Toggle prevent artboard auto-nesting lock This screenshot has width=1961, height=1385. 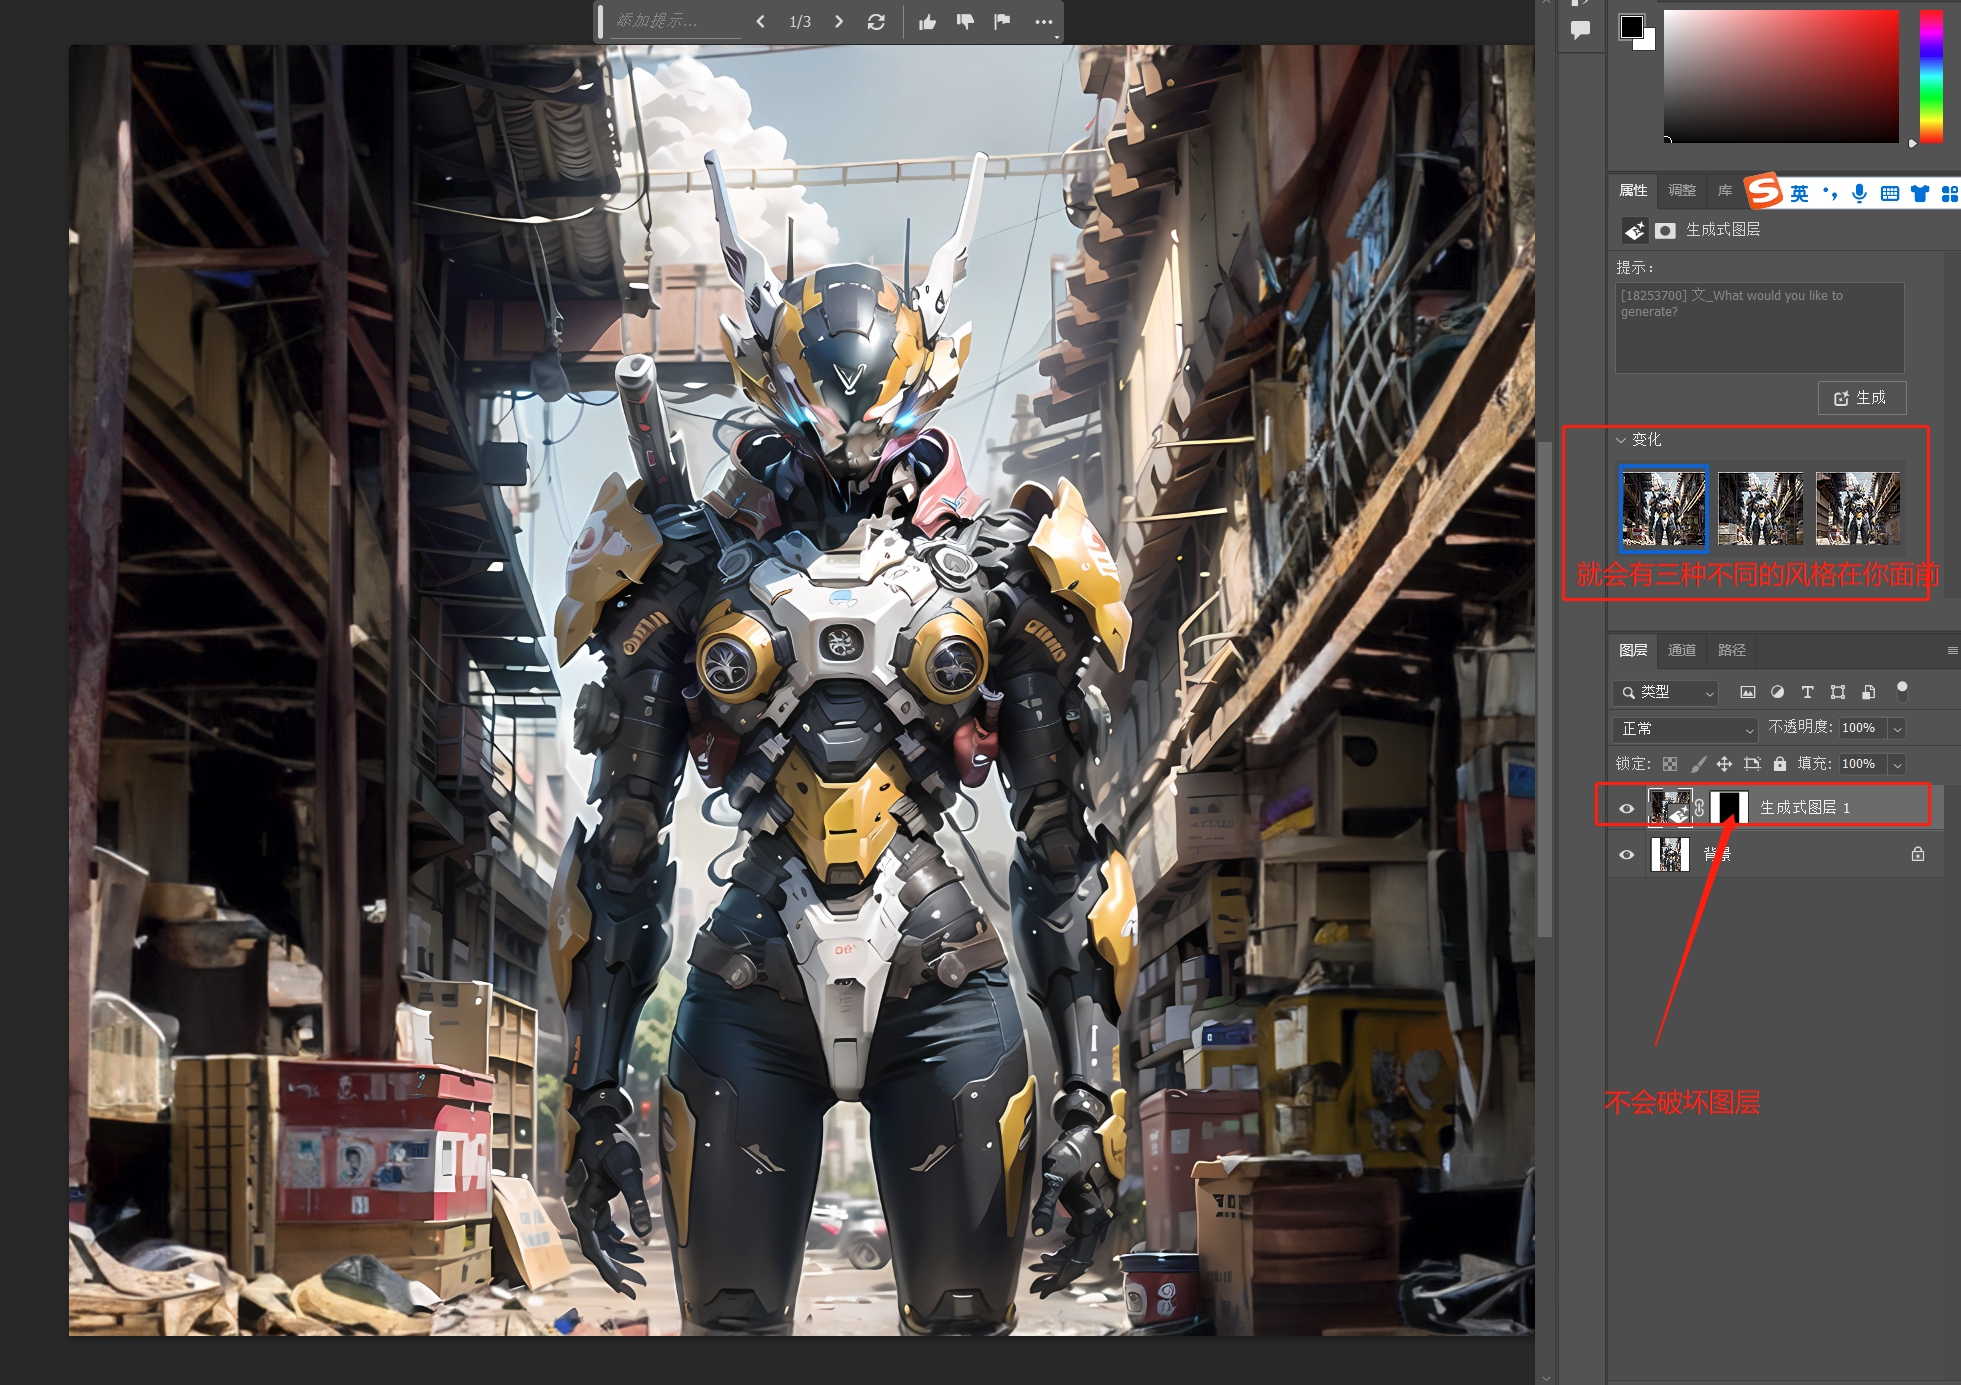(x=1752, y=764)
